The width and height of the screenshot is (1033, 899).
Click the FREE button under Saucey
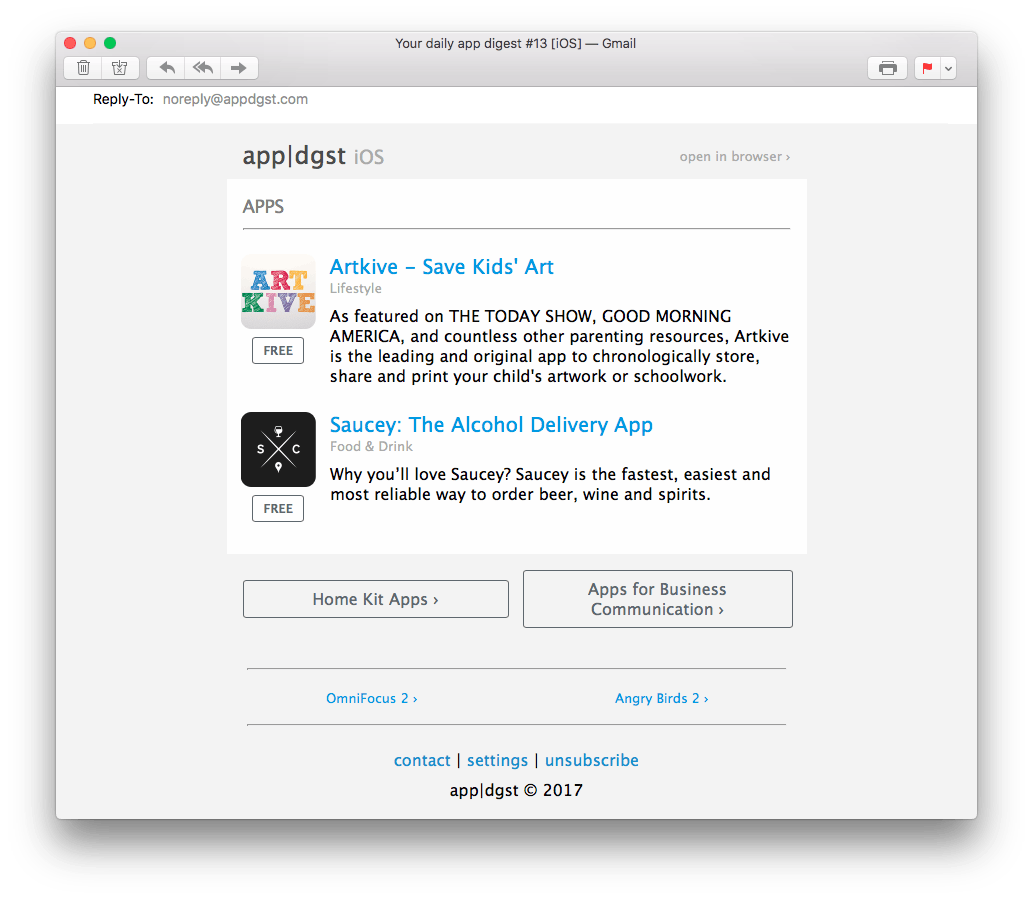[278, 508]
